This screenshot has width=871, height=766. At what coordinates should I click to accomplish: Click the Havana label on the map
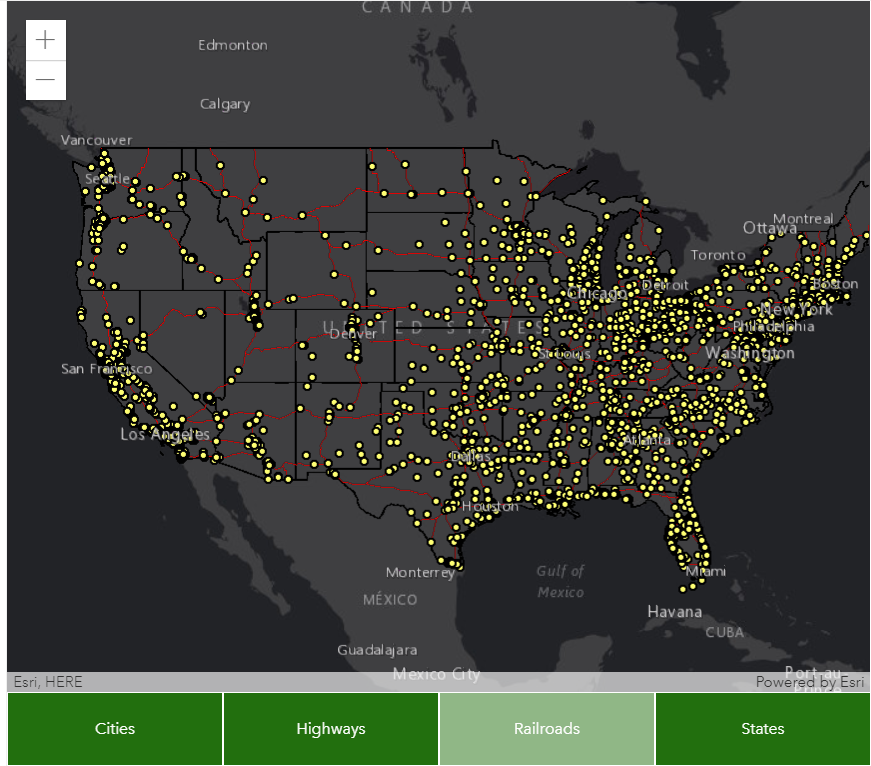tap(675, 611)
